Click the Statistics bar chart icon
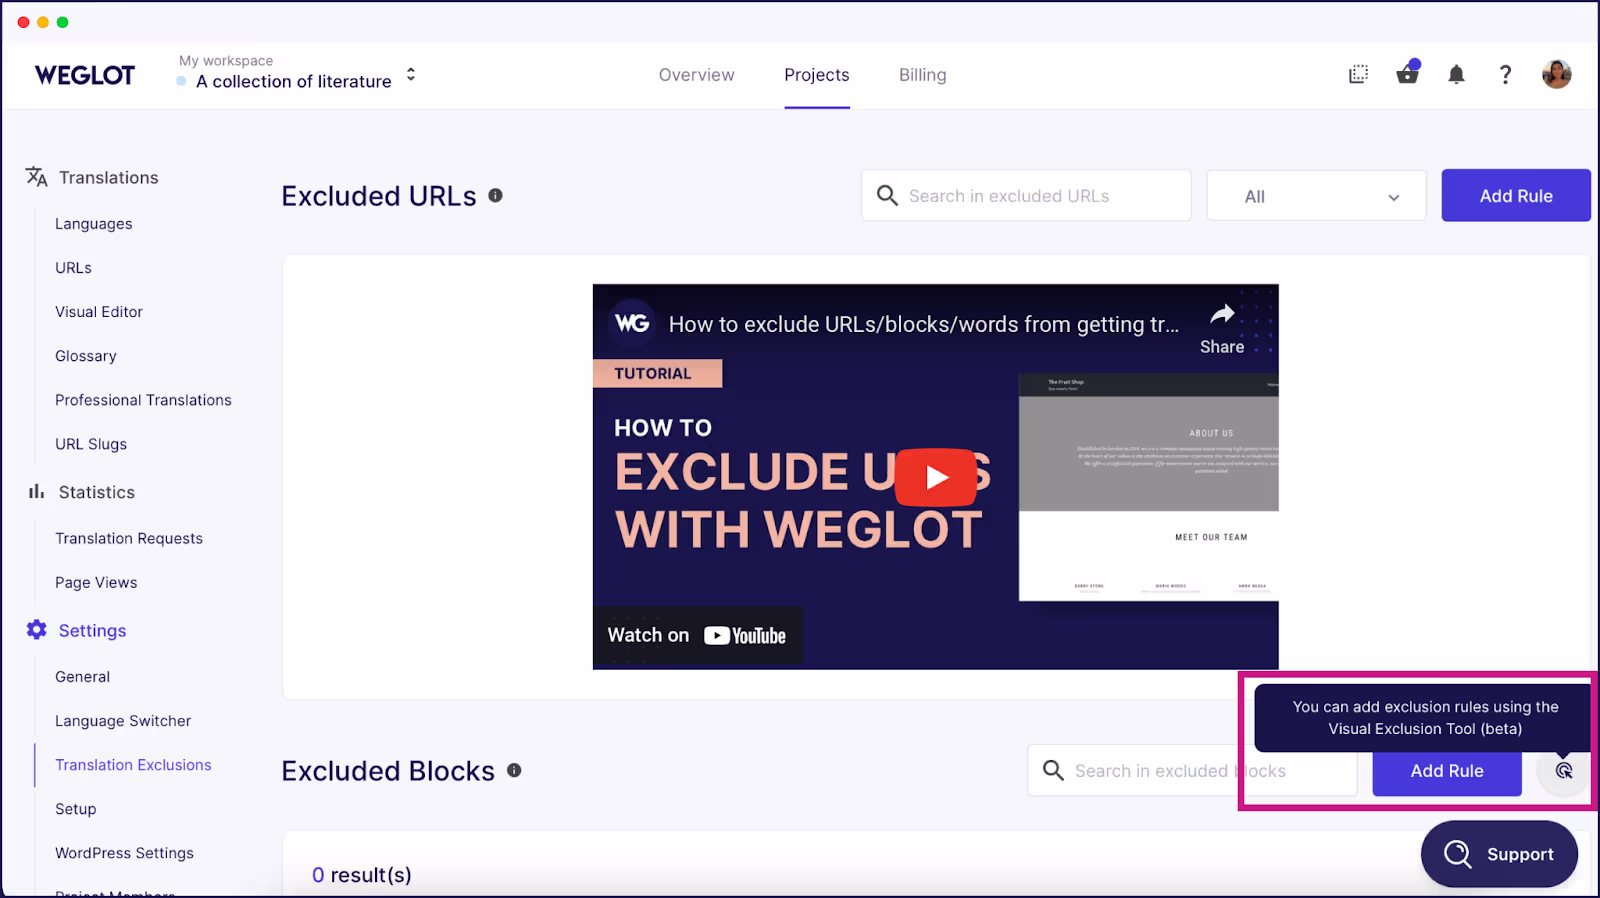 37,492
